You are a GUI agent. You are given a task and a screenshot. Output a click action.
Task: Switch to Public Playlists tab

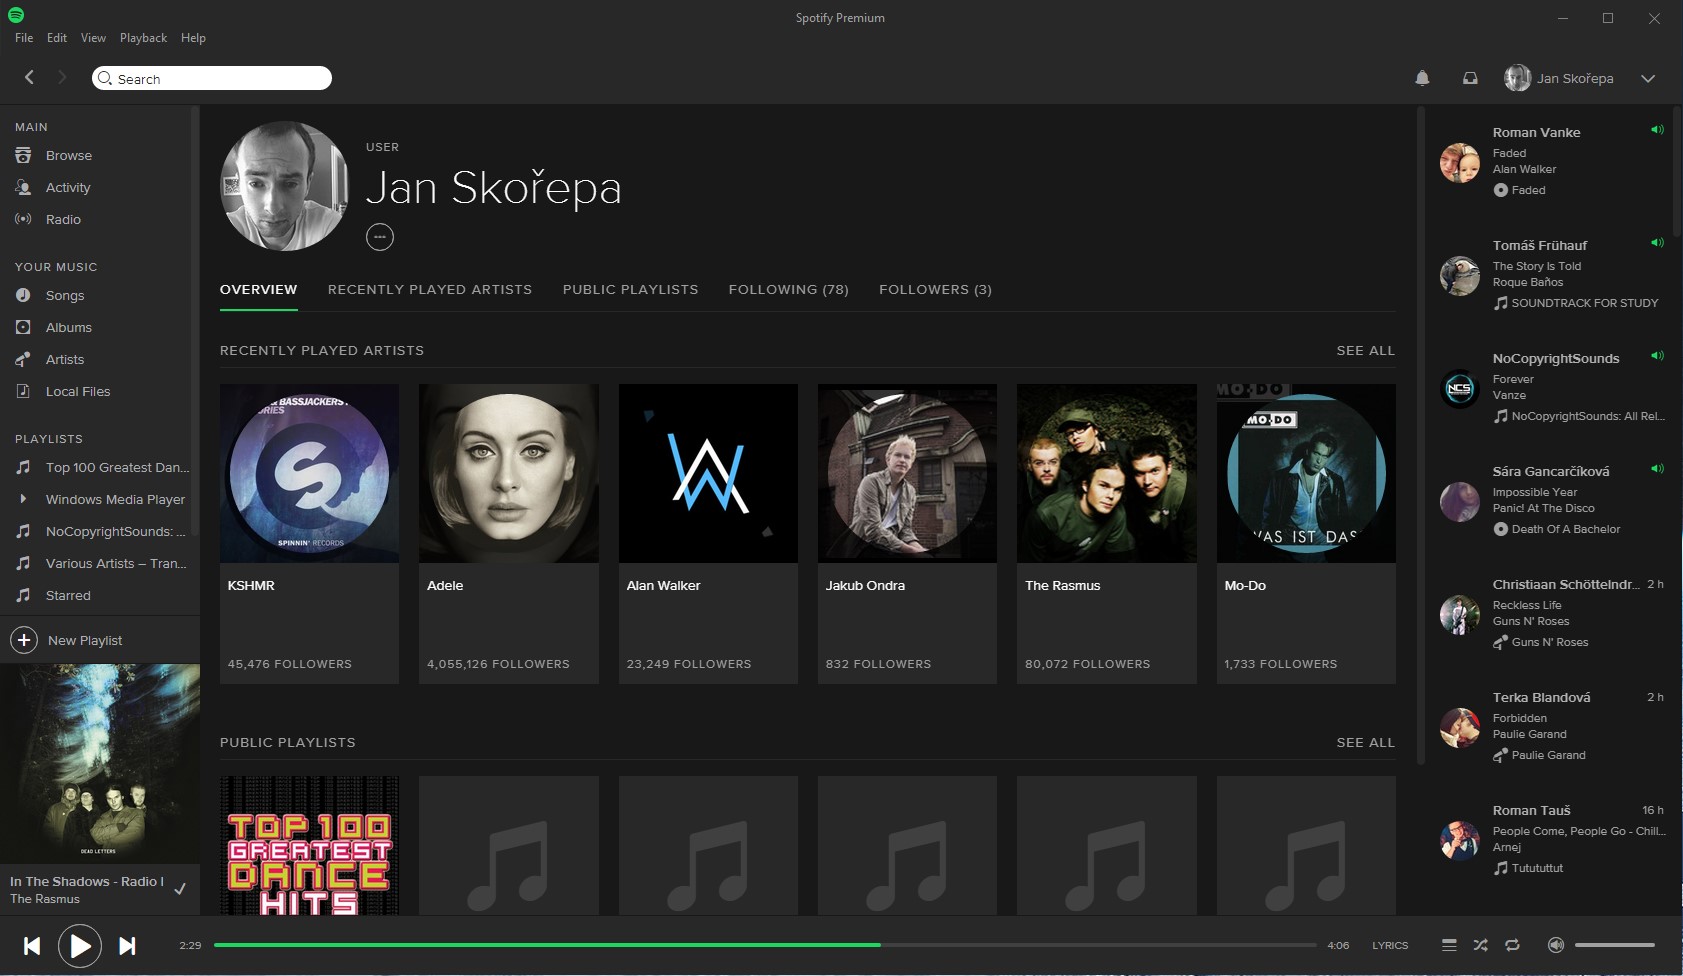click(630, 289)
